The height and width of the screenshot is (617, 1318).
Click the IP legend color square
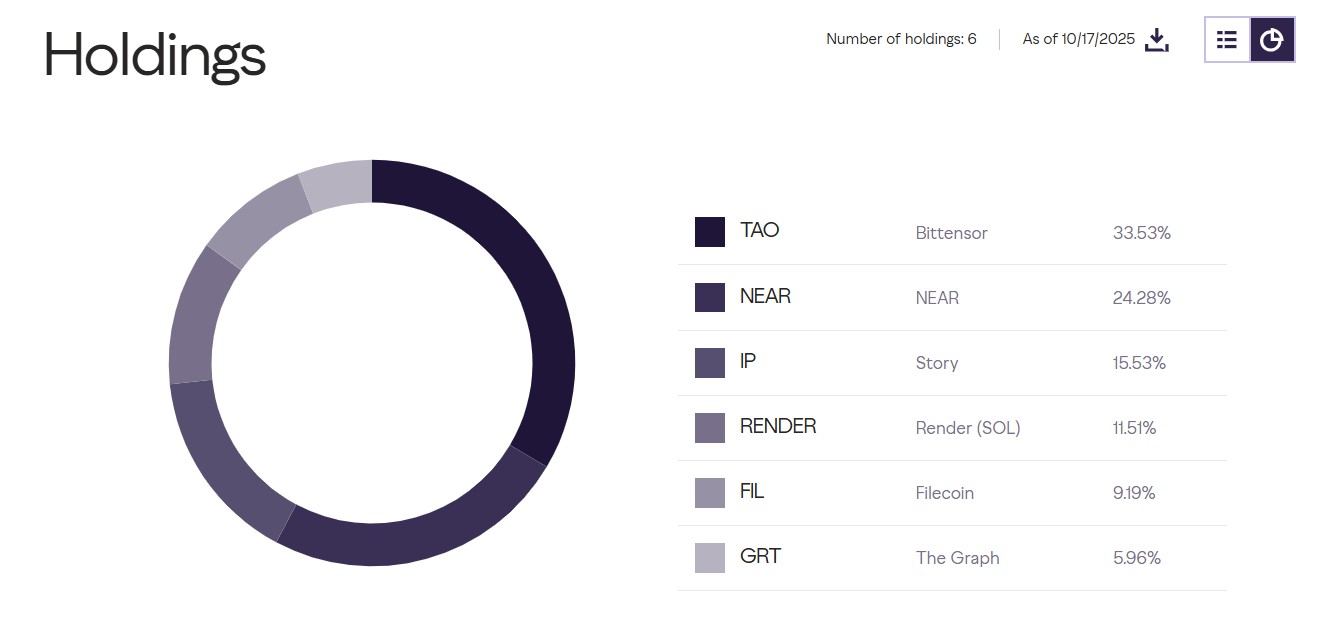point(710,362)
